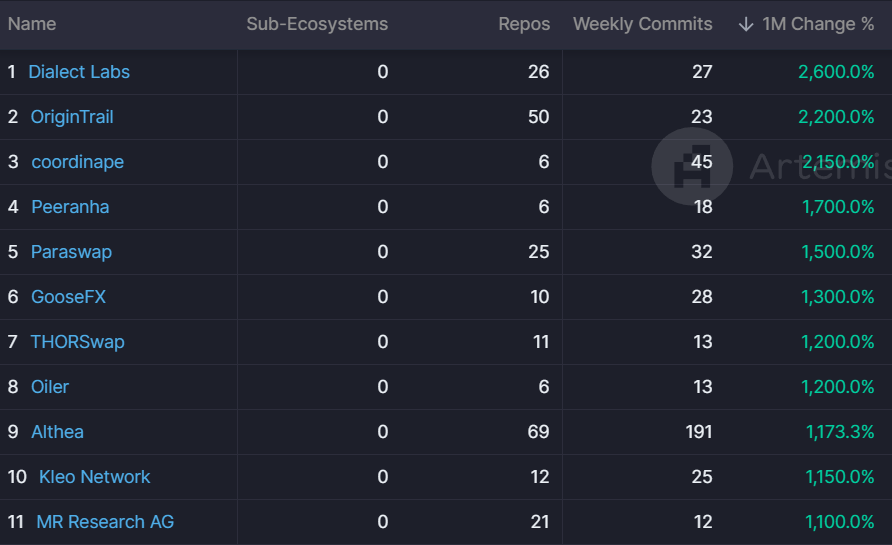The image size is (892, 545).
Task: Select Peeranha weekly commits 18
Action: point(703,207)
